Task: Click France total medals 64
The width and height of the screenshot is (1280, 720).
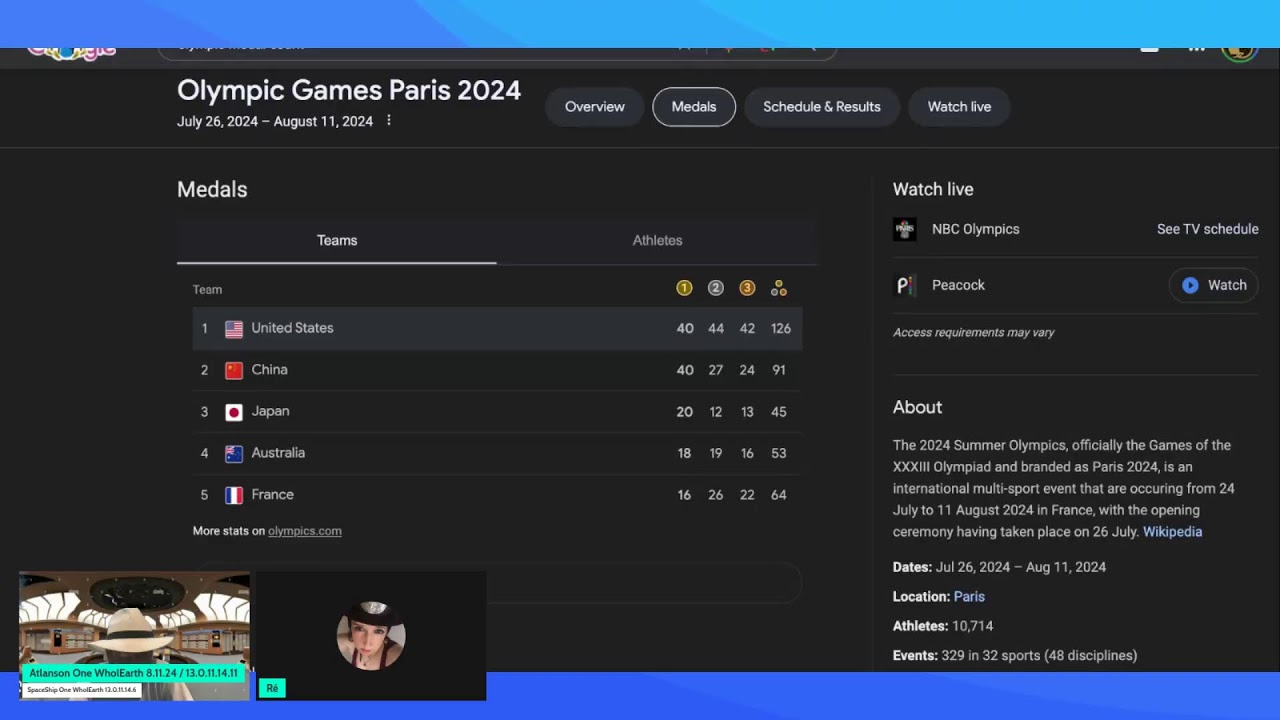Action: point(779,494)
